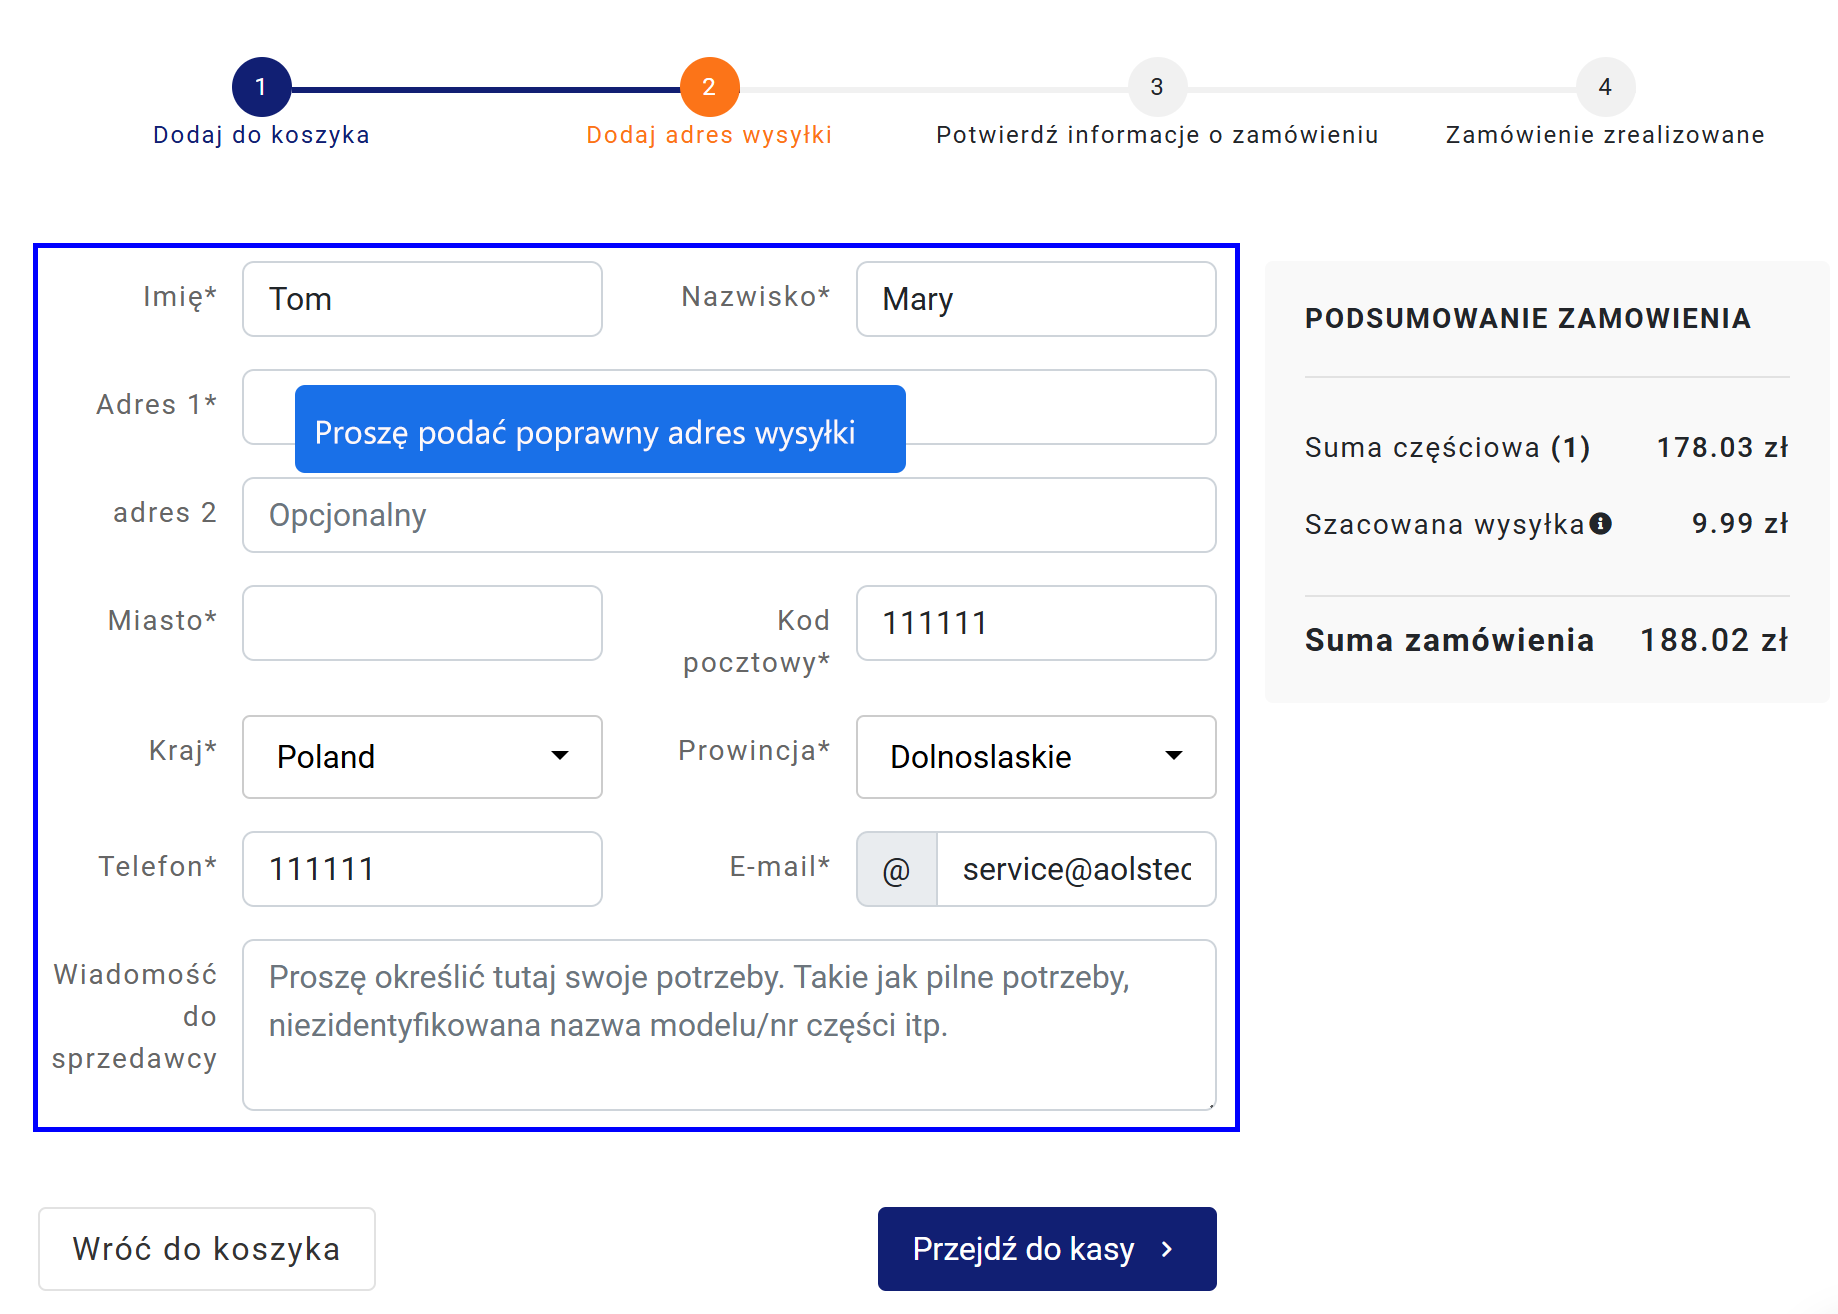
Task: Click the Wiadomość do sprzedawcy text area
Action: [729, 1025]
